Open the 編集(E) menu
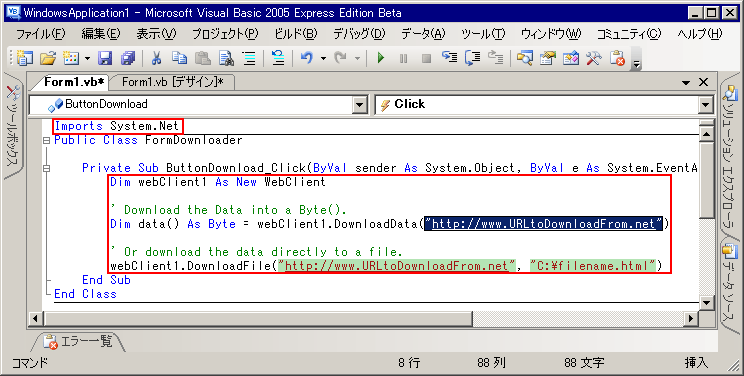 click(101, 34)
